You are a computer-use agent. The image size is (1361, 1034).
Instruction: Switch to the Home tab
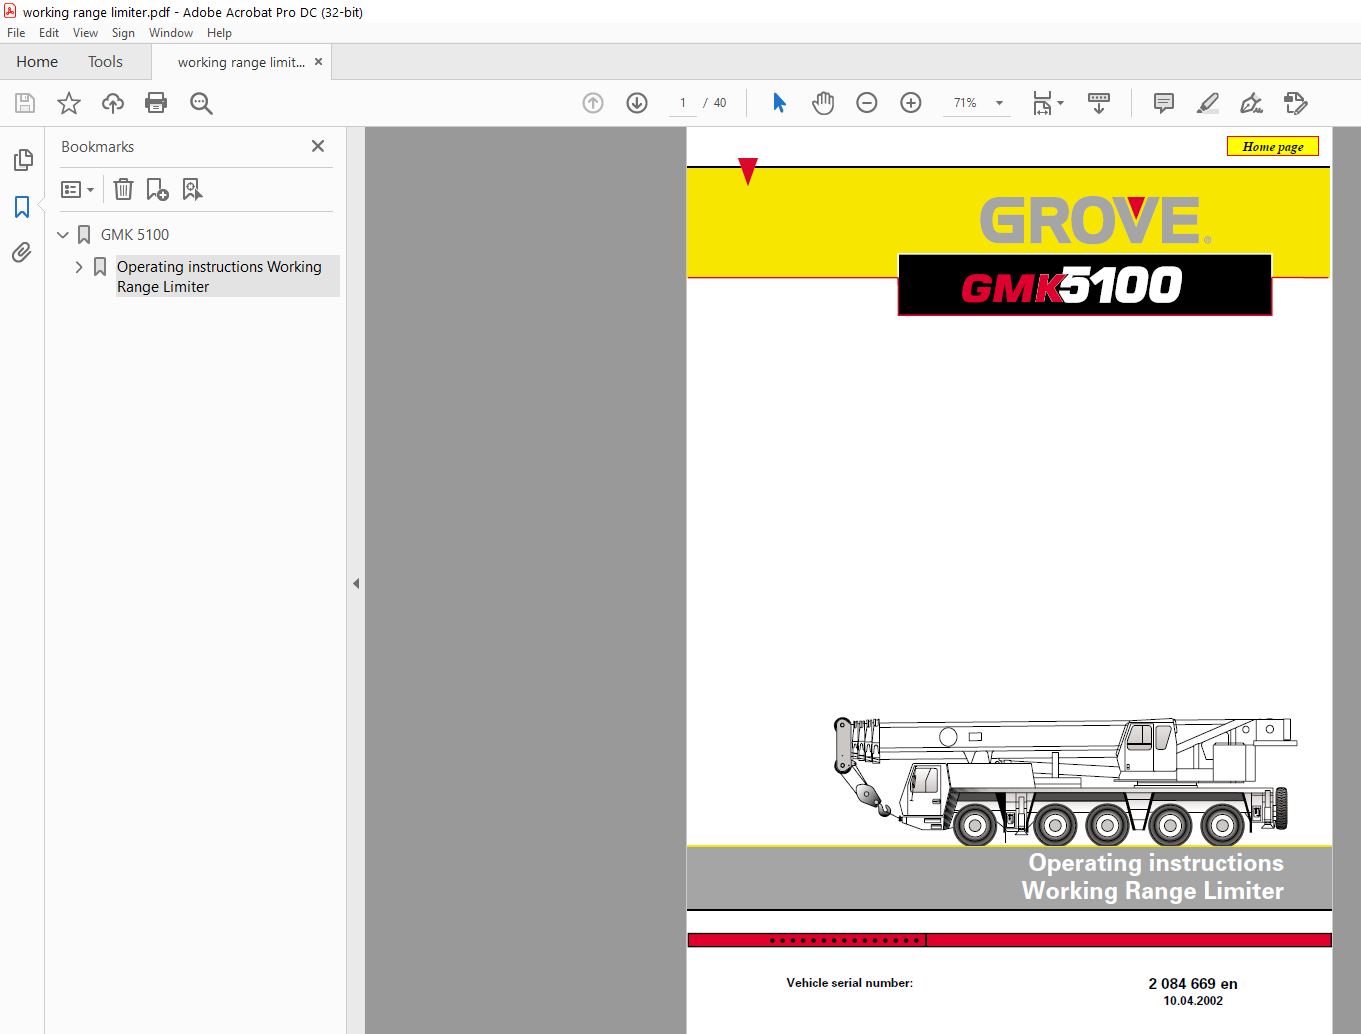click(x=37, y=62)
